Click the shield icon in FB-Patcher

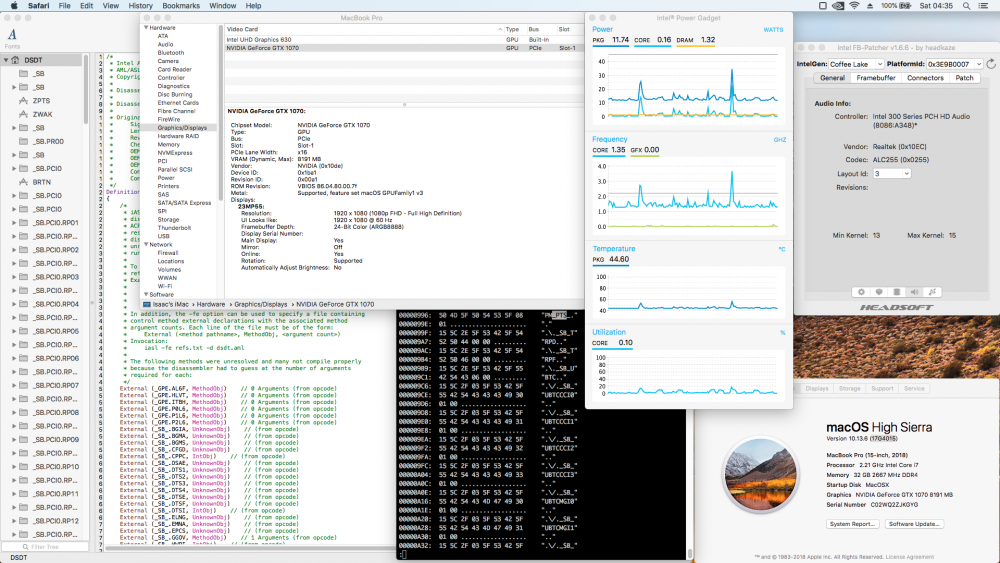point(879,292)
